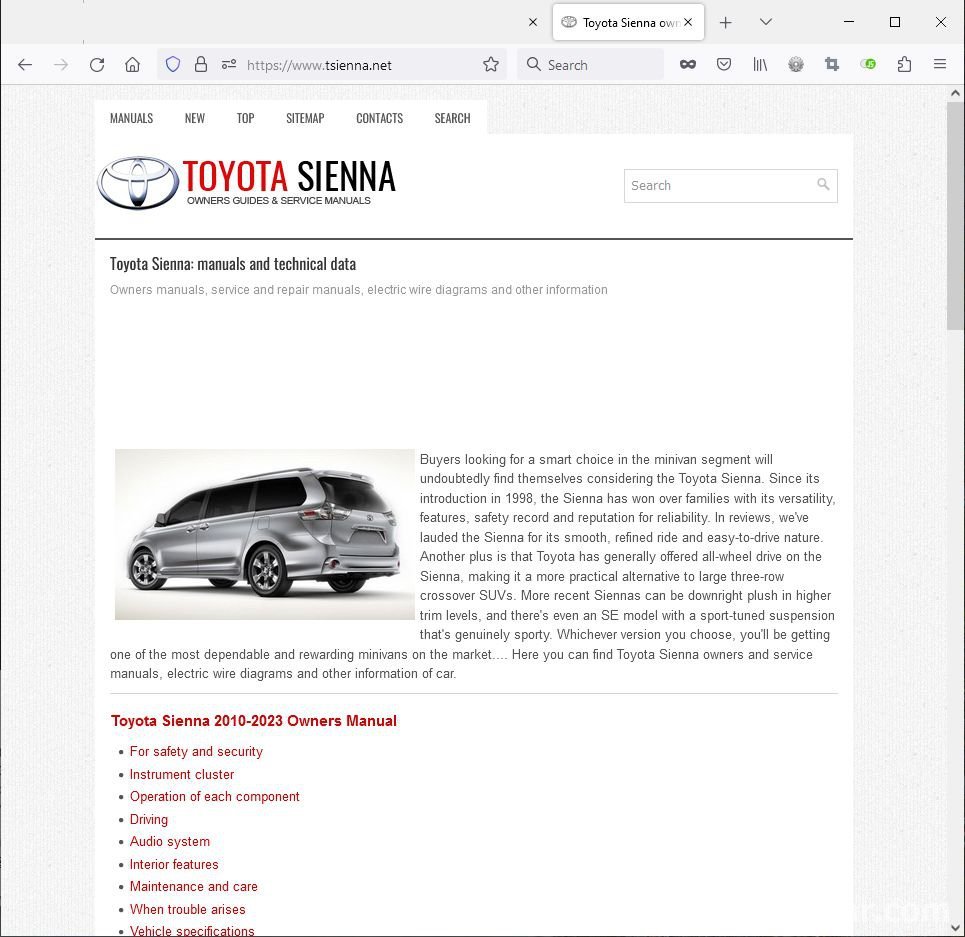
Task: Click the gray gear-like extension icon
Action: (796, 64)
